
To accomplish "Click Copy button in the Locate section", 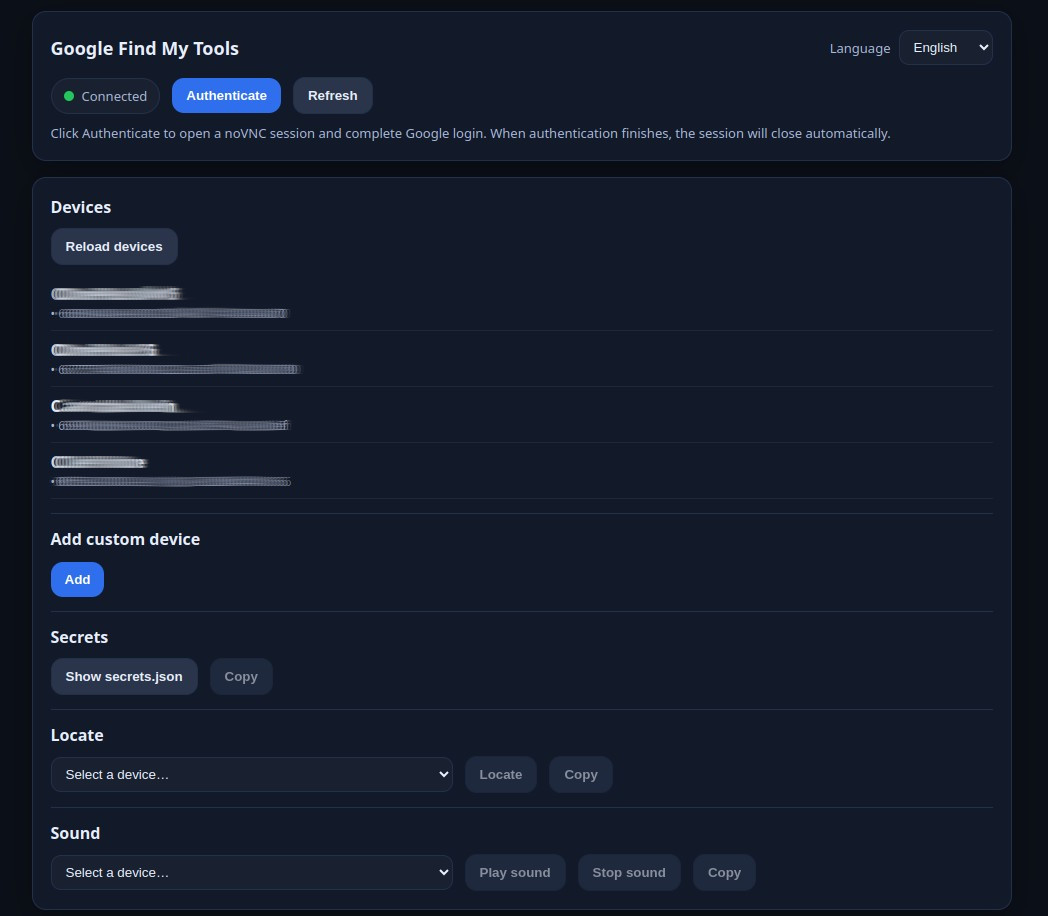I will [x=581, y=774].
